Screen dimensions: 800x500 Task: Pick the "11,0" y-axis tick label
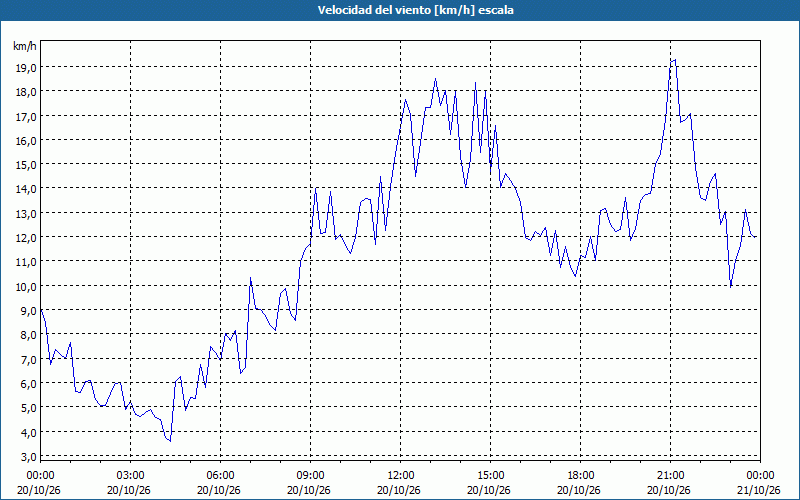pos(25,262)
